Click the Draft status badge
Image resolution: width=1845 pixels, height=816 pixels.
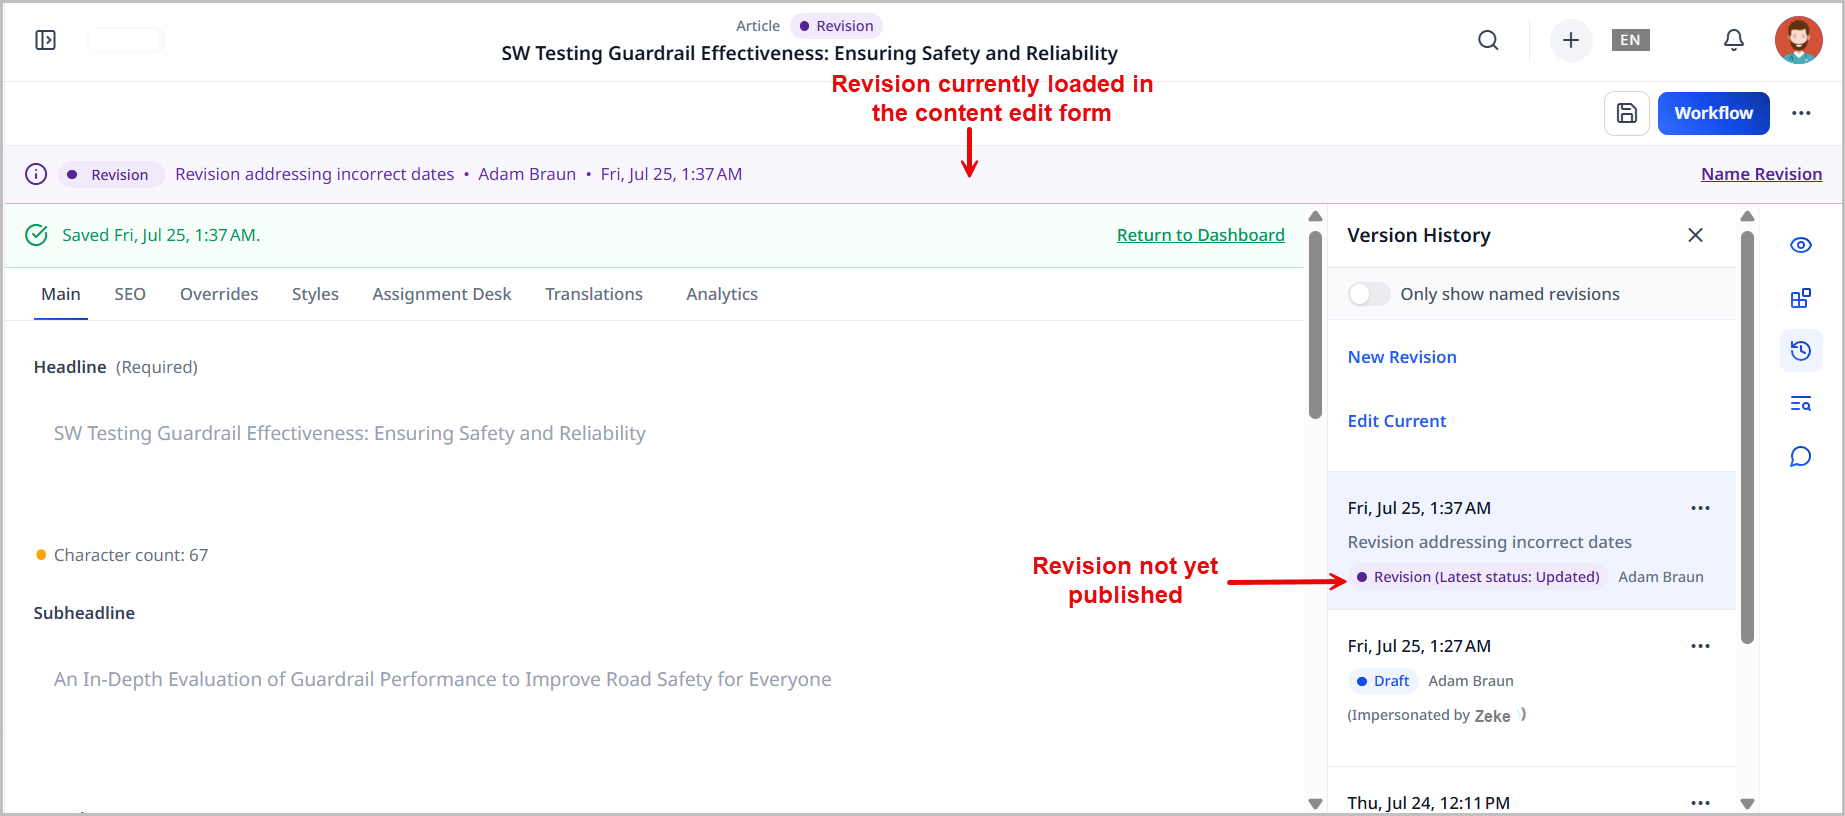[1383, 681]
